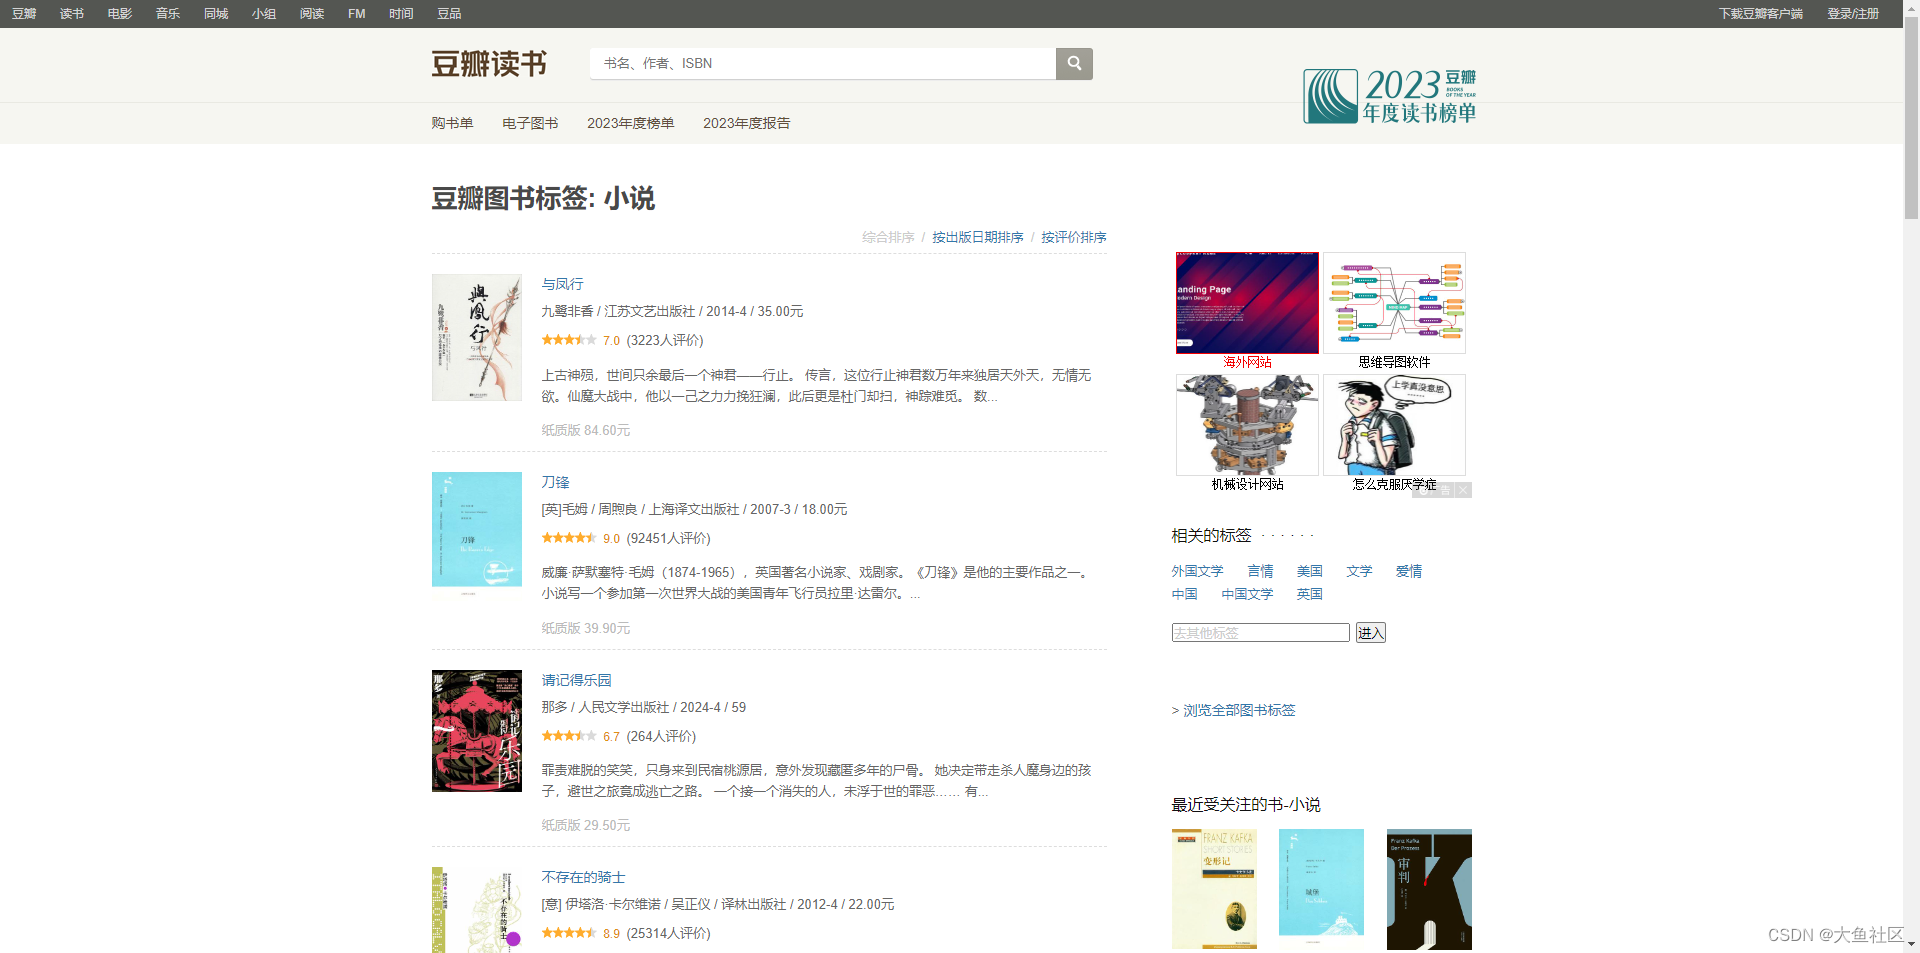Open the 2023 annual book list banner
This screenshot has width=1920, height=953.
[1389, 96]
